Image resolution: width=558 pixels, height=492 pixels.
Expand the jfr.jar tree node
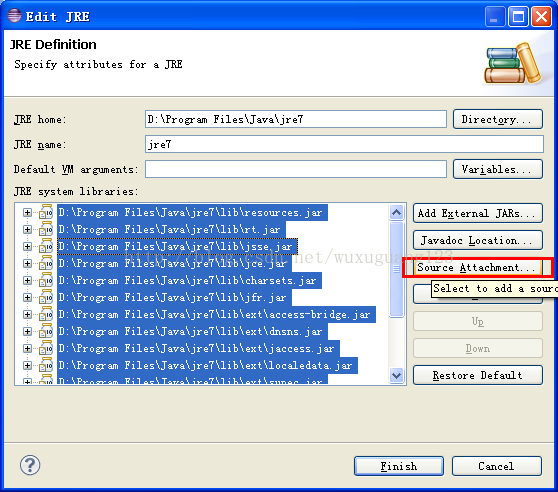(x=27, y=297)
